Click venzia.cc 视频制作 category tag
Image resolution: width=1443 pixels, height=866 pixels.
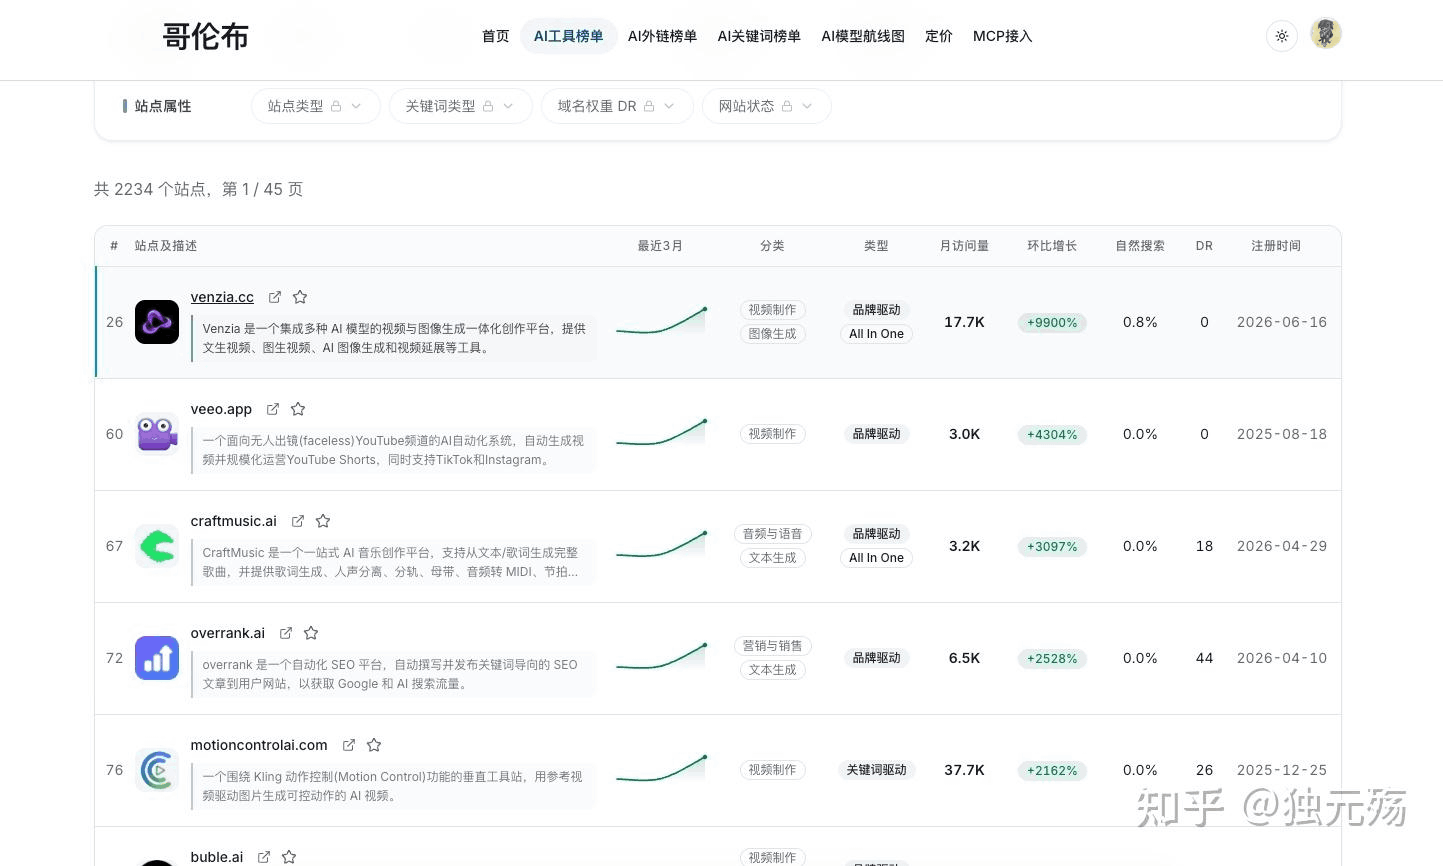(772, 310)
